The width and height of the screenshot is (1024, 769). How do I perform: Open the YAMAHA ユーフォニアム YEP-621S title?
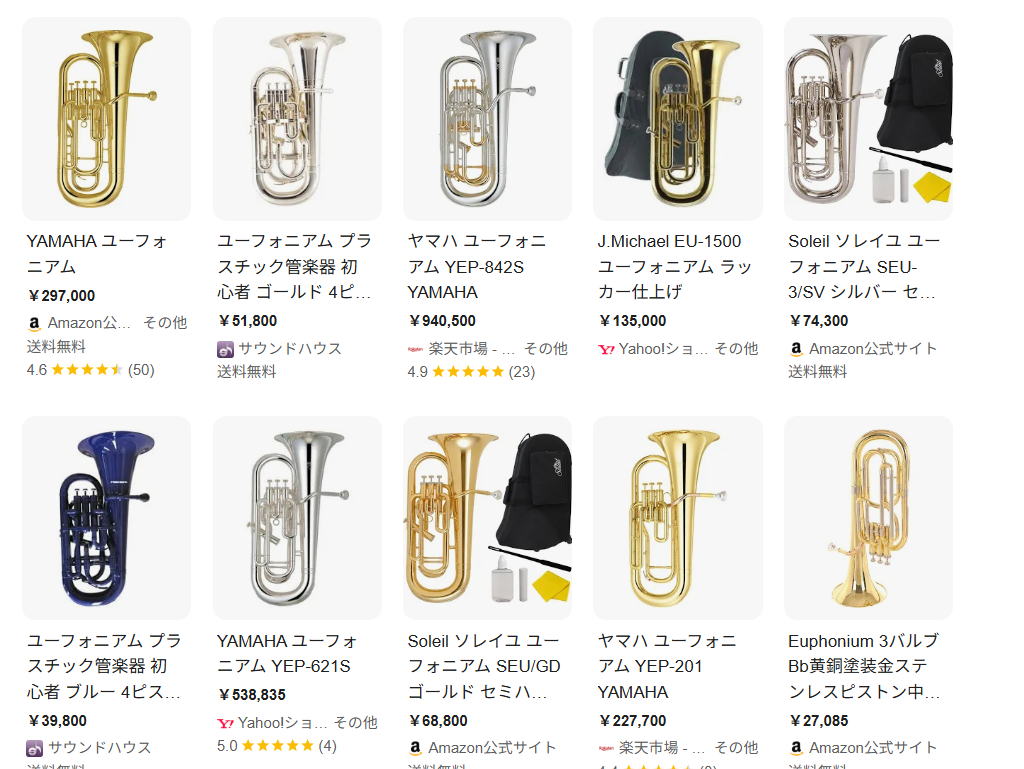click(288, 653)
